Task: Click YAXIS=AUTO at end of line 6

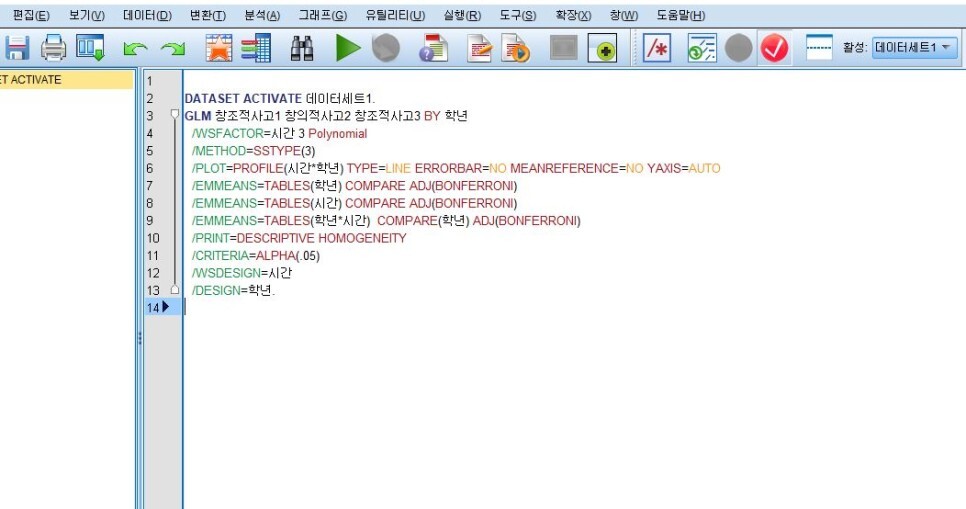Action: tap(683, 168)
